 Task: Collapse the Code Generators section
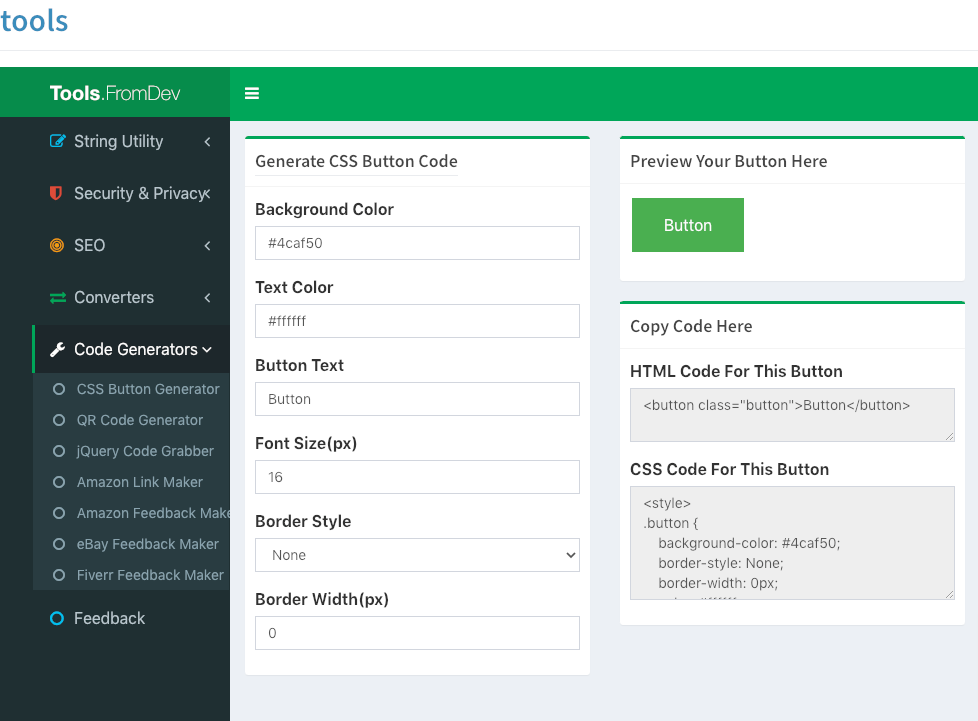tap(133, 349)
